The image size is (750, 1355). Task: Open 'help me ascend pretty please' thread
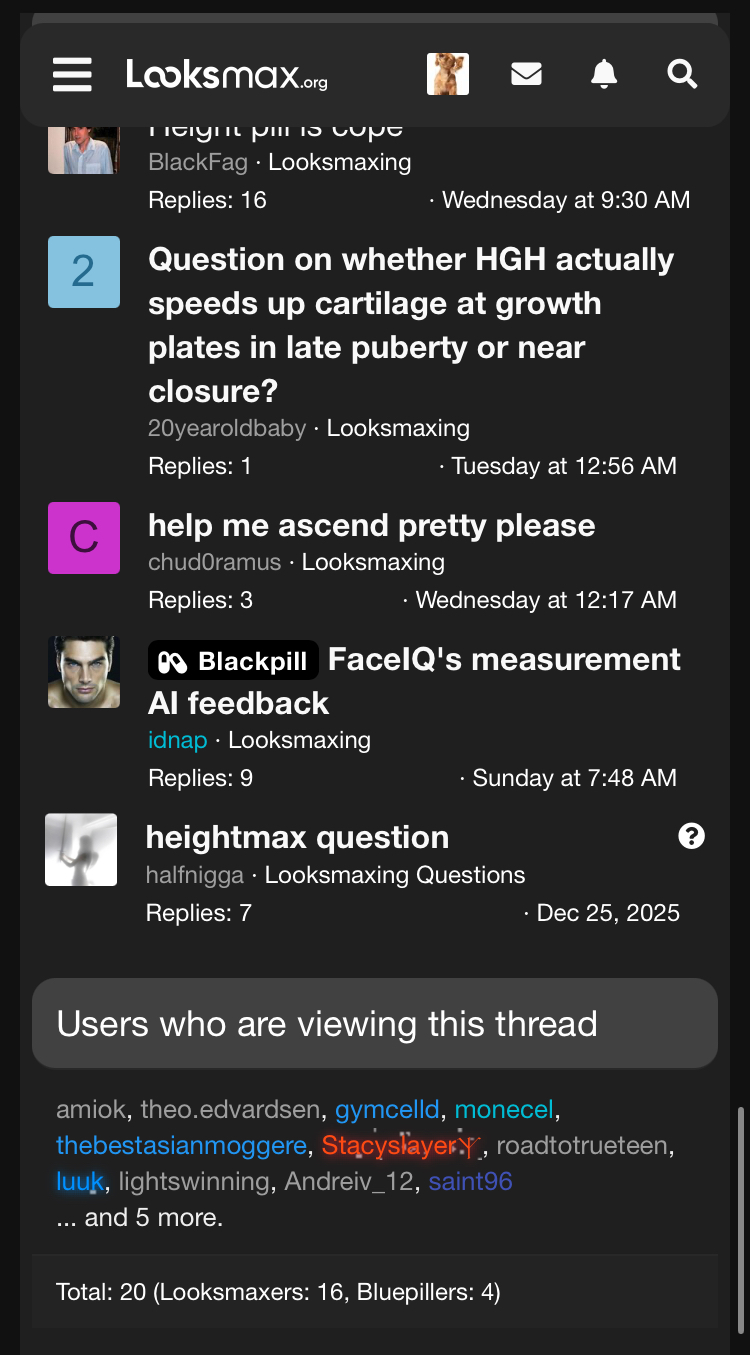pos(371,525)
